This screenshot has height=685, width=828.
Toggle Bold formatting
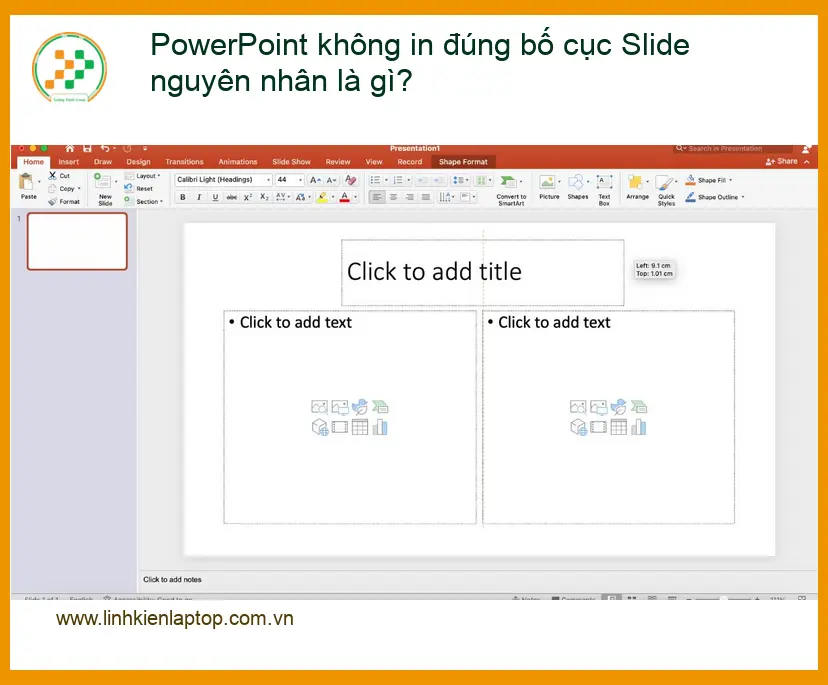[x=183, y=197]
